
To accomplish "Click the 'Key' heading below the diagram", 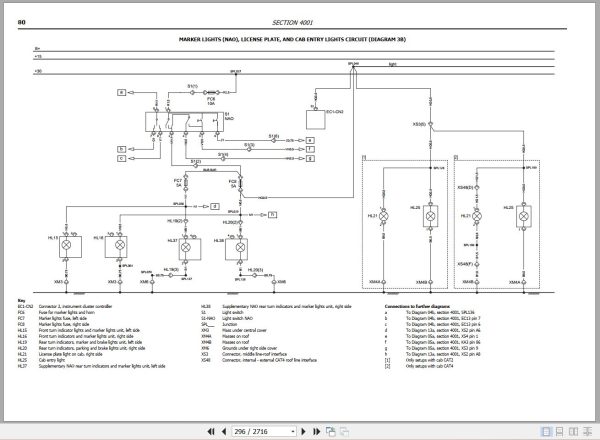I will (x=21, y=301).
